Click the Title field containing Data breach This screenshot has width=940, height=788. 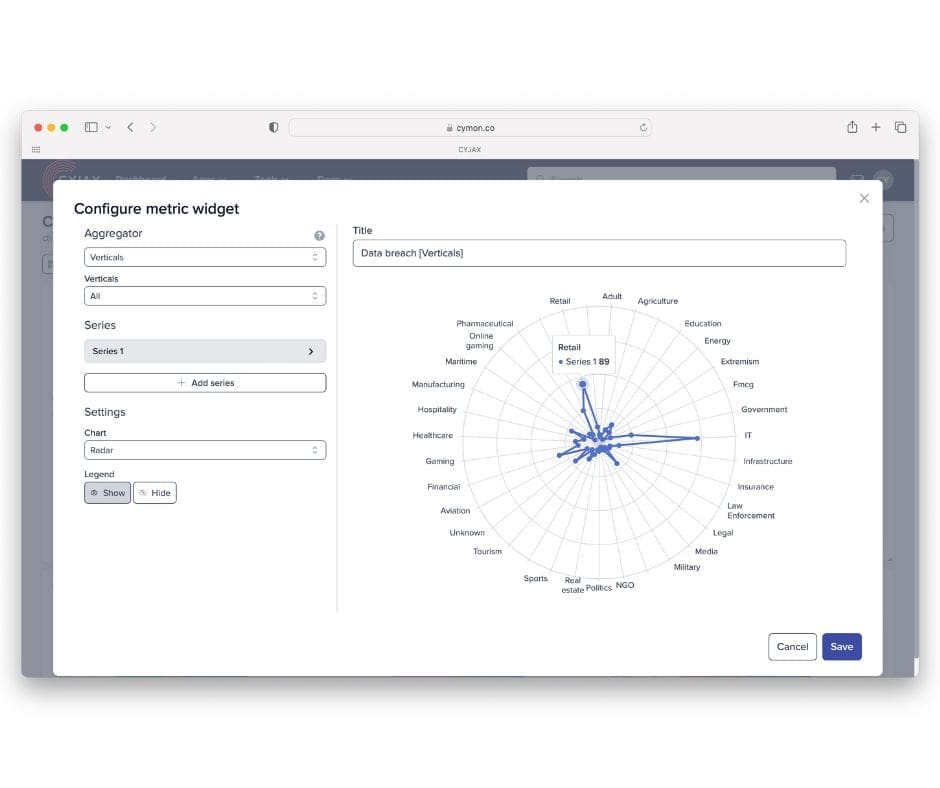[x=600, y=253]
